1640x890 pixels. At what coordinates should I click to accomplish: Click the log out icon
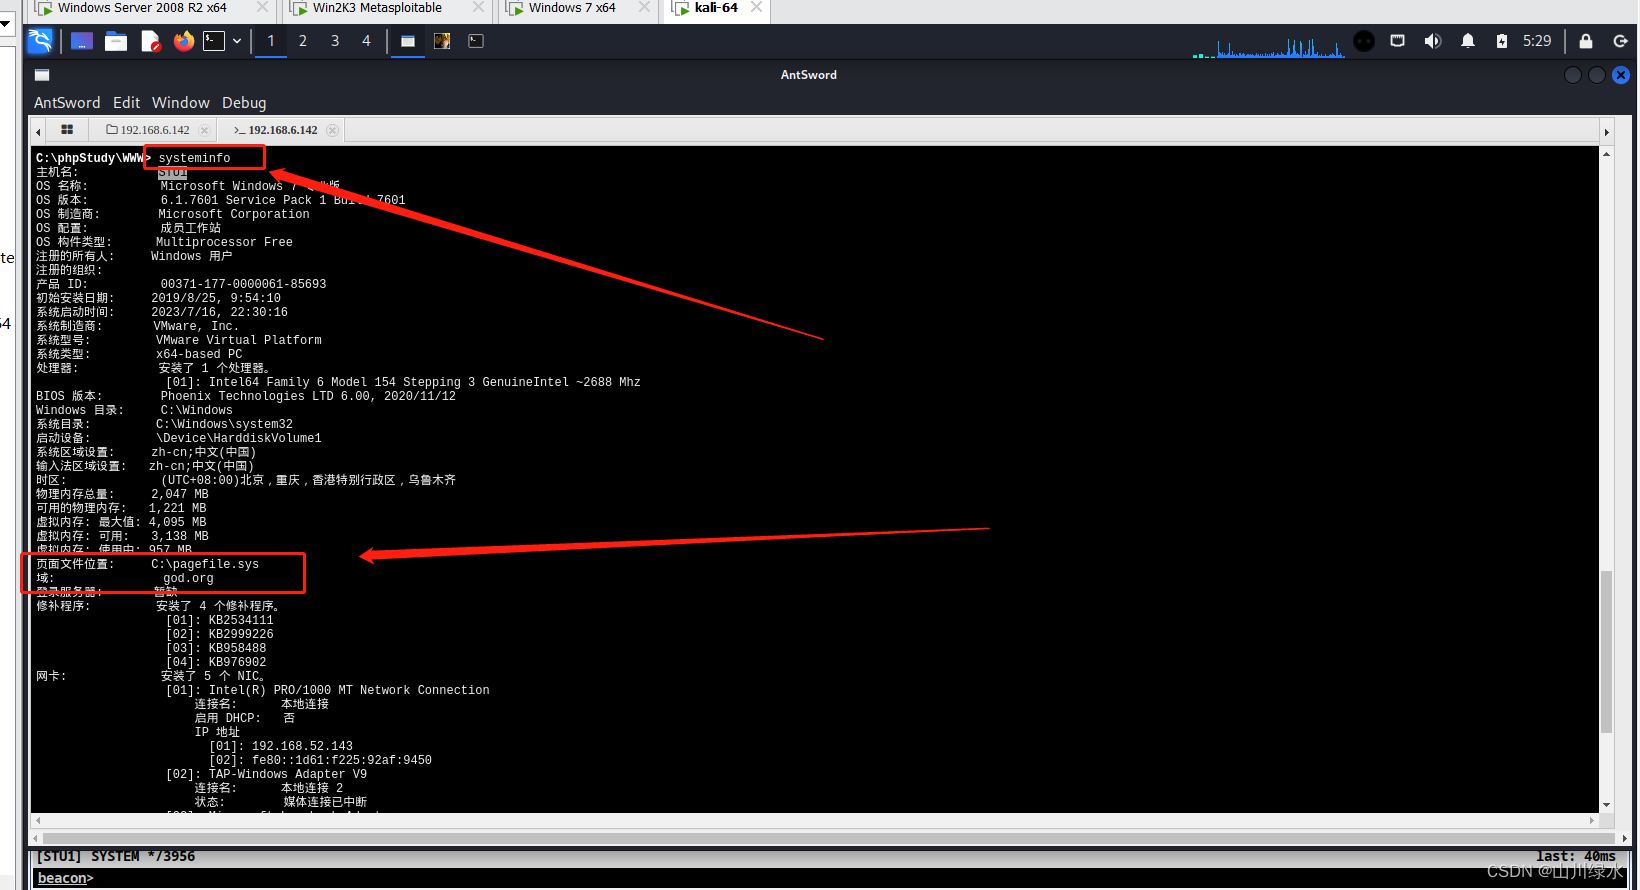click(1620, 41)
